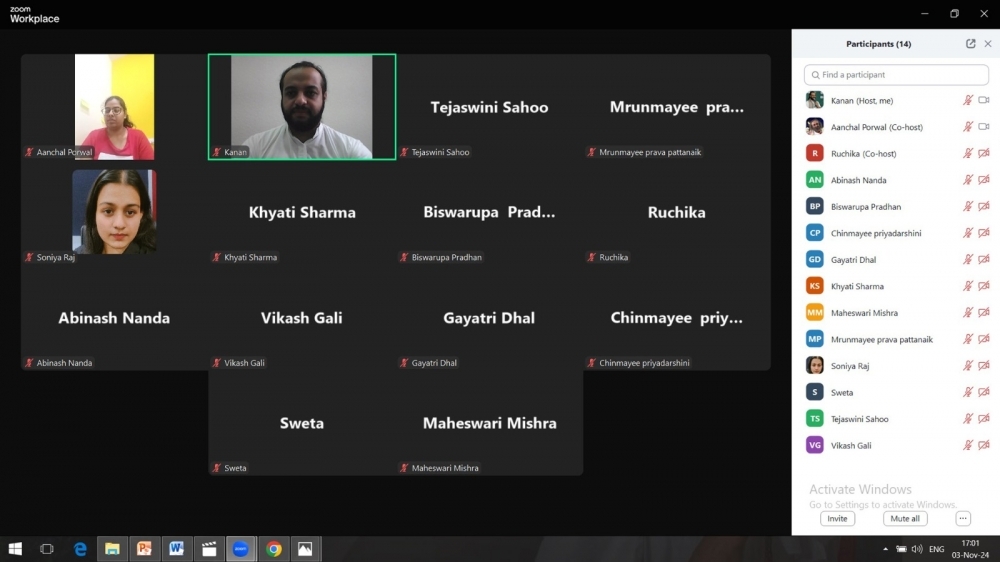Click Aanchal Porwal's video camera icon
This screenshot has height=562, width=1000.
tap(983, 127)
